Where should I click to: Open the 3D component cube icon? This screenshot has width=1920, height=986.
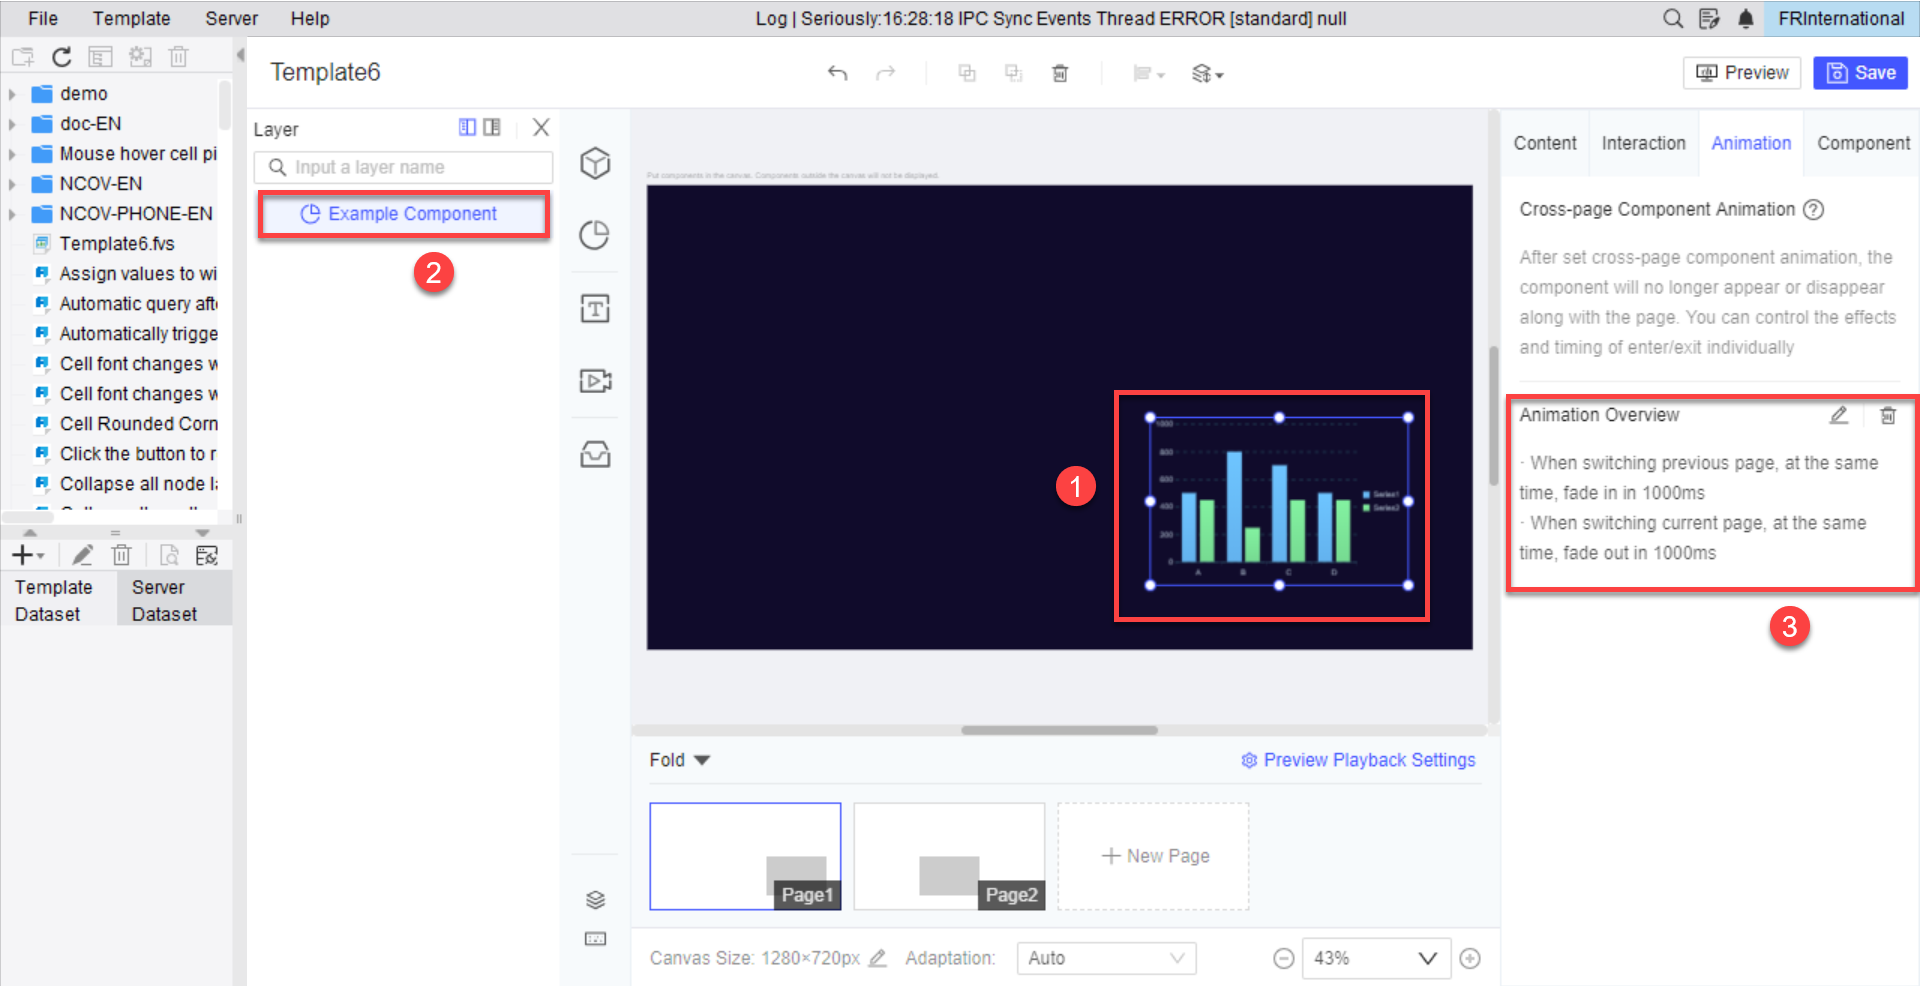click(595, 163)
